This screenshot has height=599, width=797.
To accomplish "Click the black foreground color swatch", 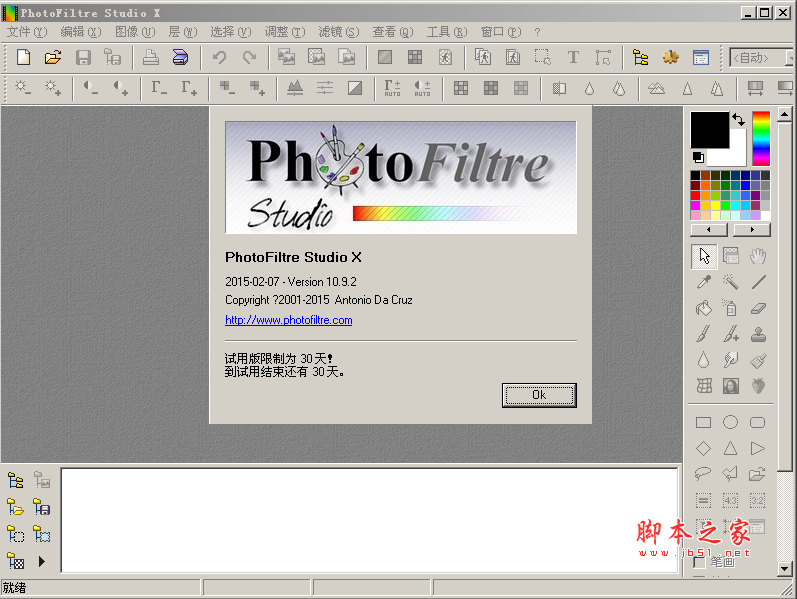I will (709, 130).
